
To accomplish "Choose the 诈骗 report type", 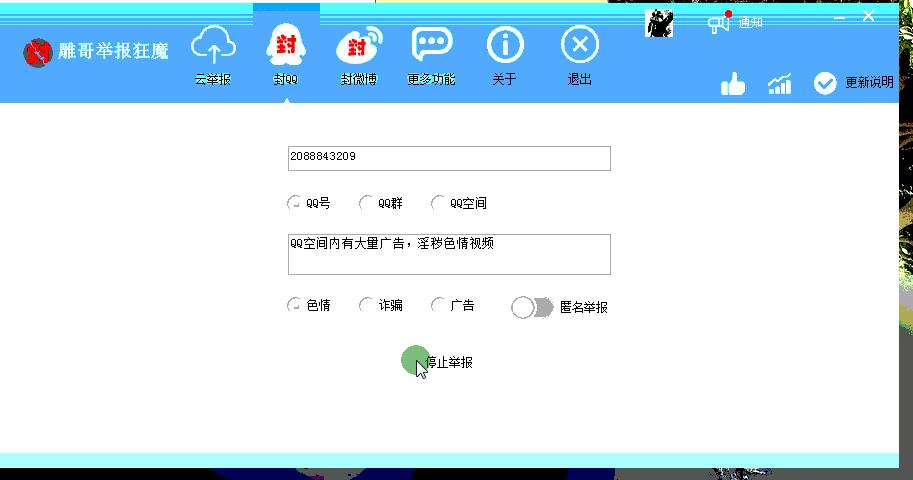I will coord(367,306).
